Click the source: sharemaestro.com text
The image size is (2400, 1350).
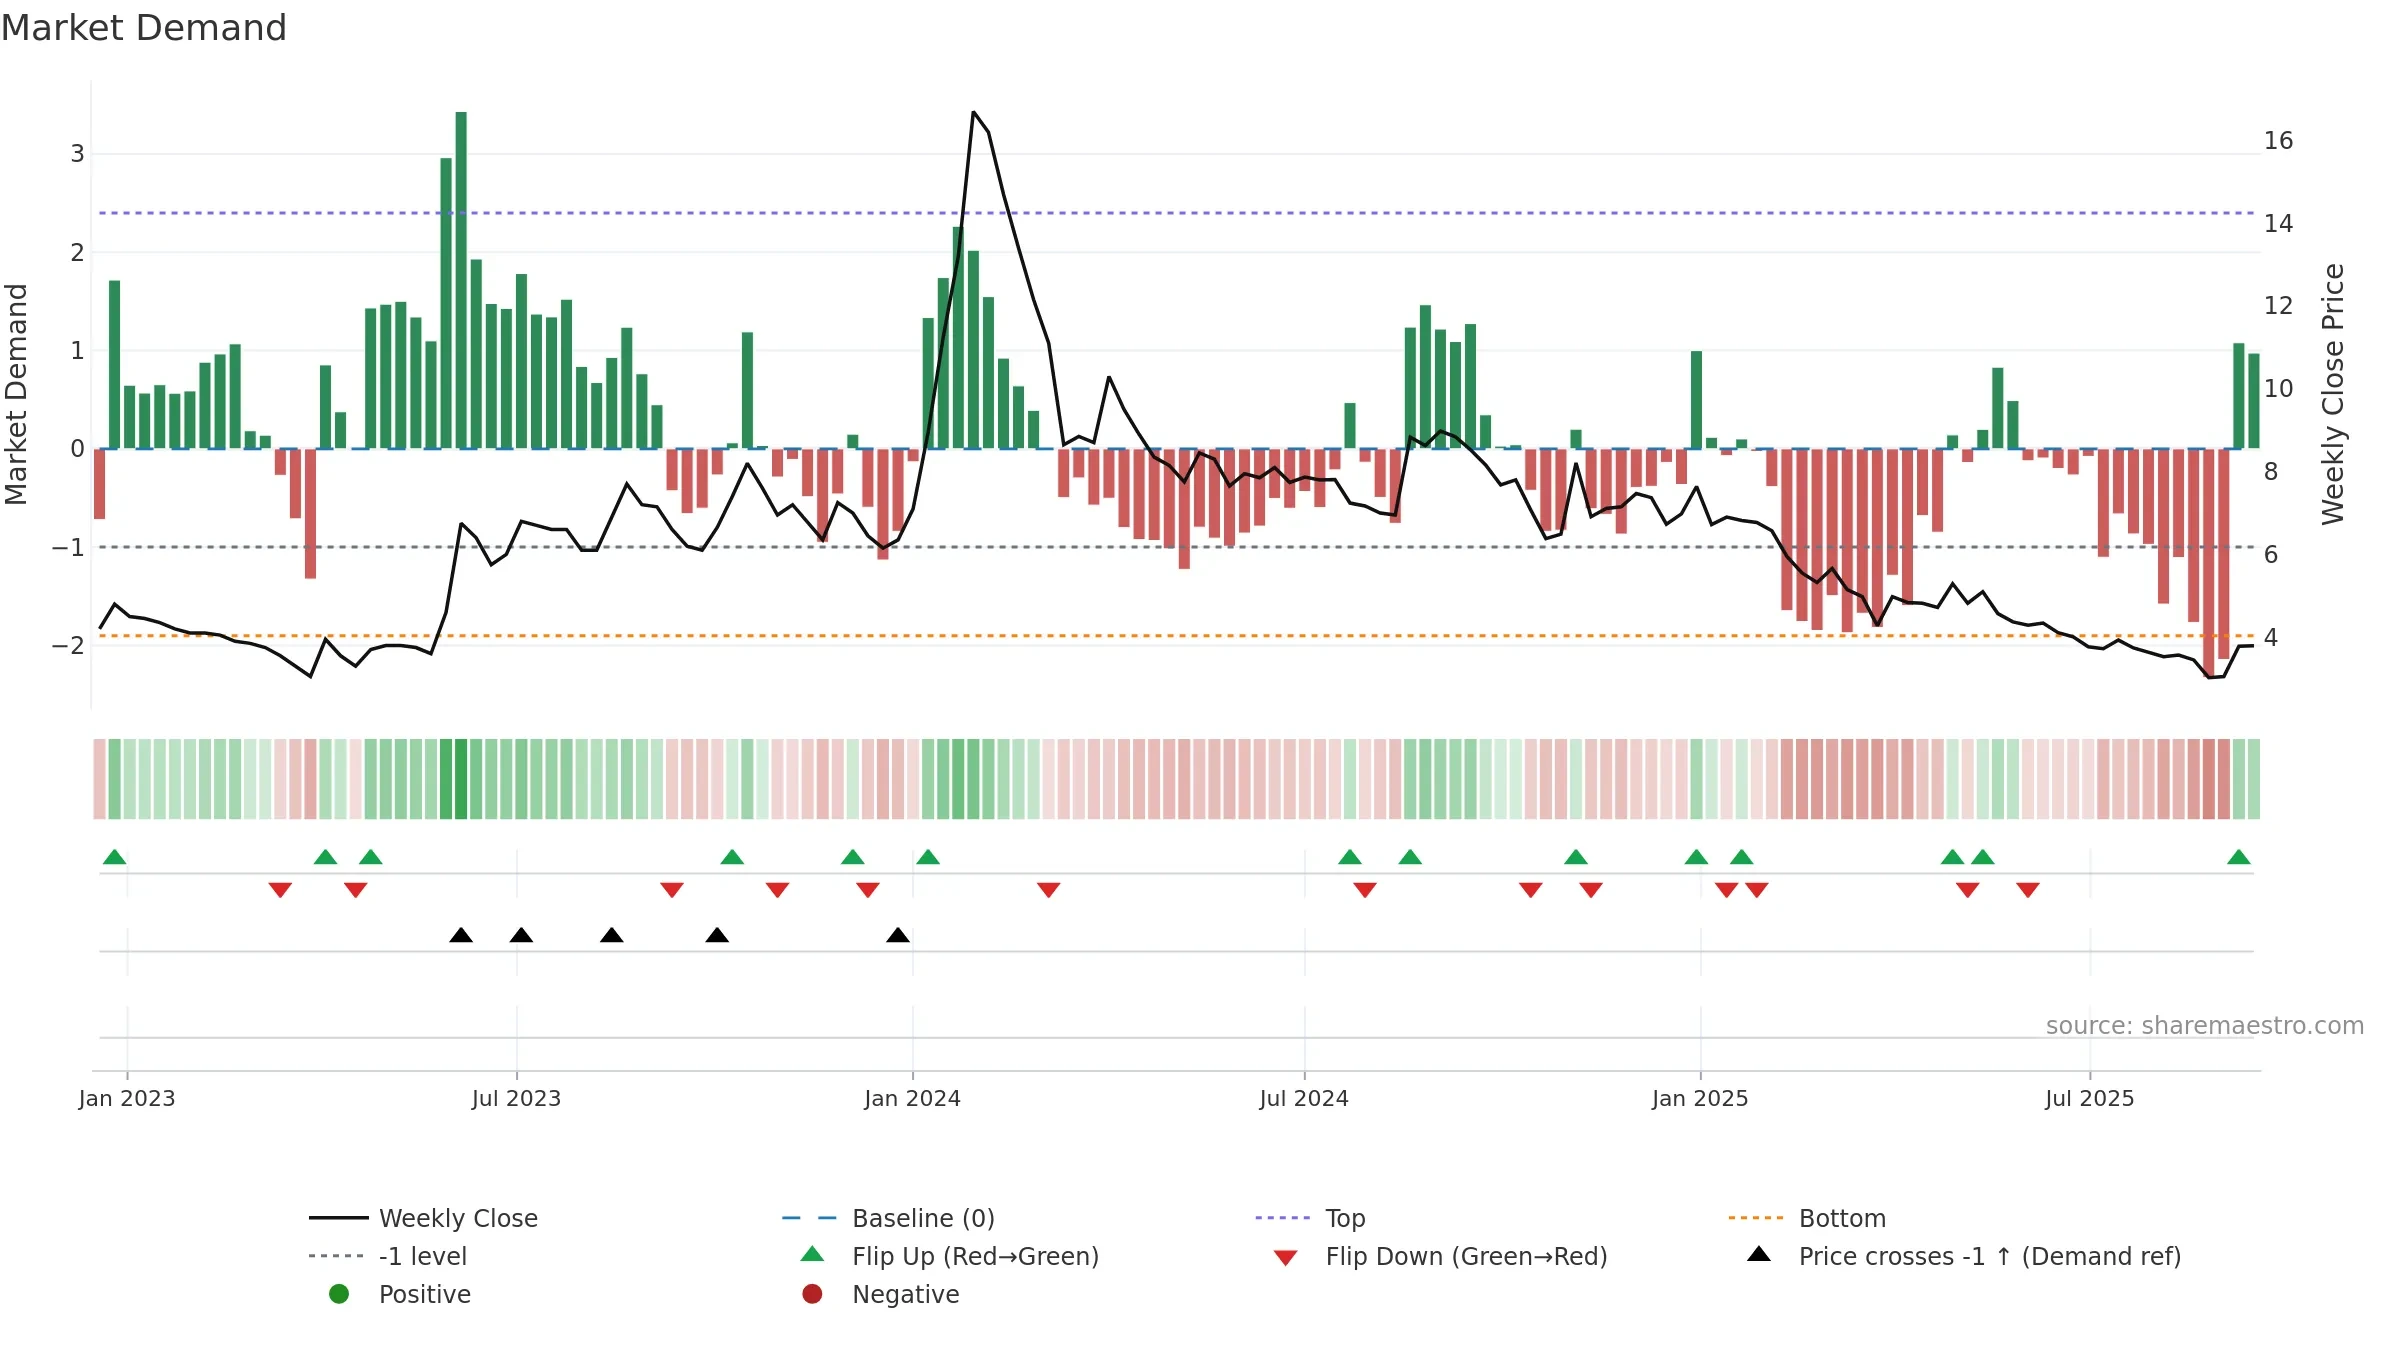coord(2205,1026)
